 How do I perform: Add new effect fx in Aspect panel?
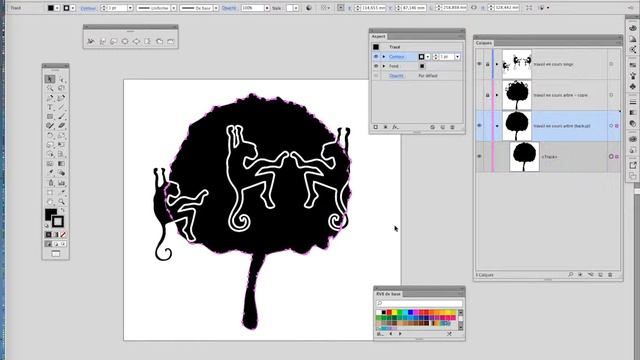point(395,127)
